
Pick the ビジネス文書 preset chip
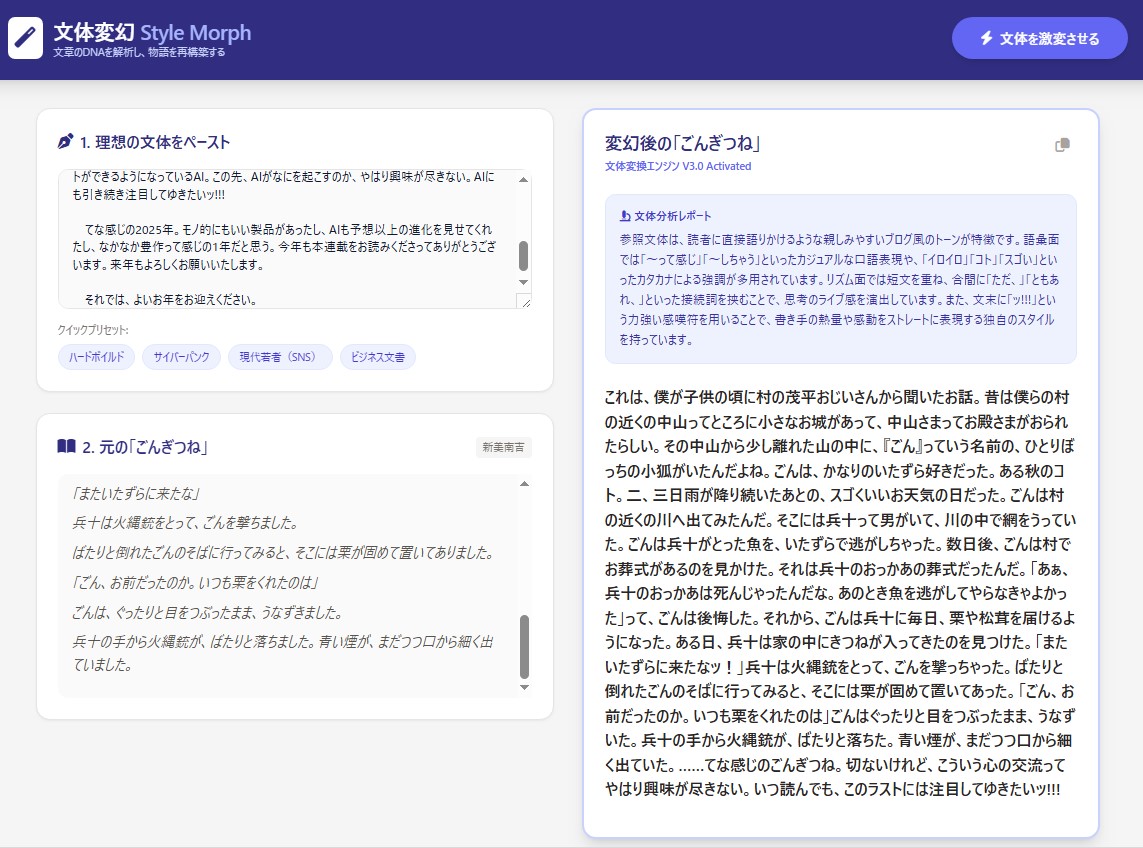tap(378, 357)
